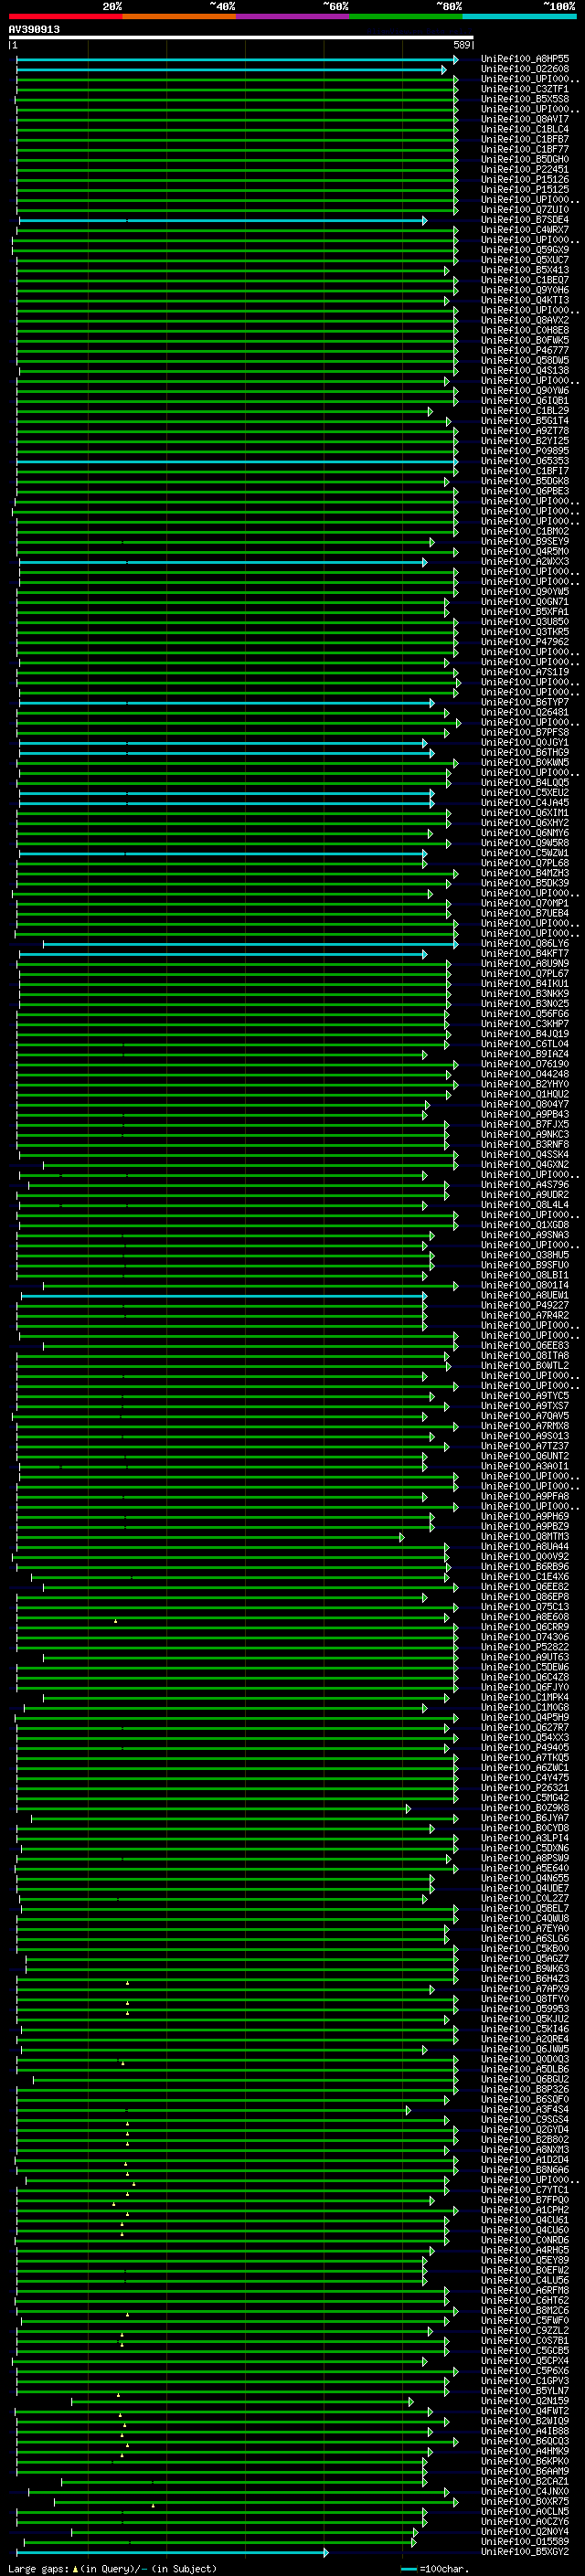The image size is (585, 2576).
Task: Select the UniRef100_B7PFS8 label
Action: (x=525, y=732)
